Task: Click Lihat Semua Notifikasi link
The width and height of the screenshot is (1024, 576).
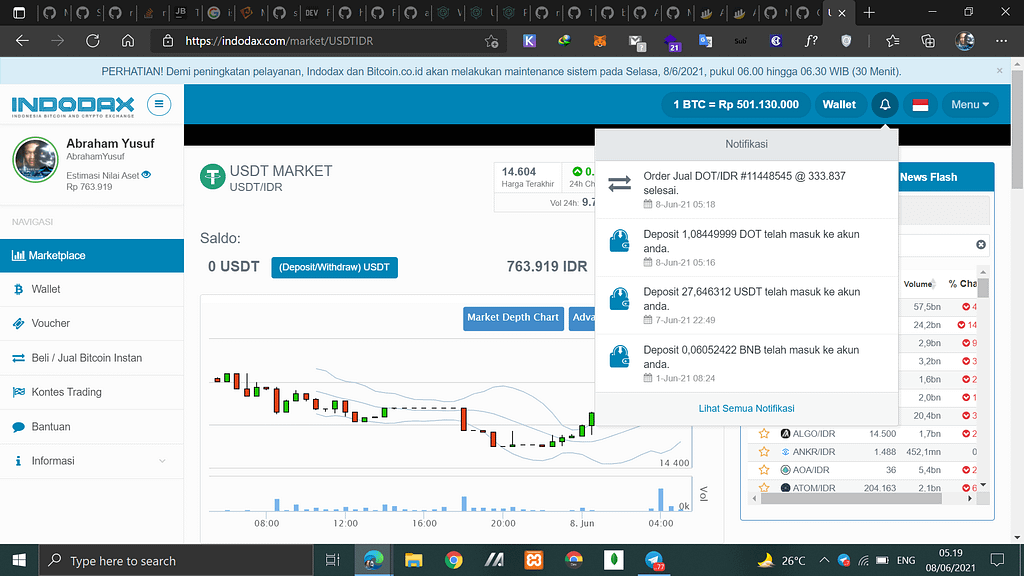Action: point(746,408)
